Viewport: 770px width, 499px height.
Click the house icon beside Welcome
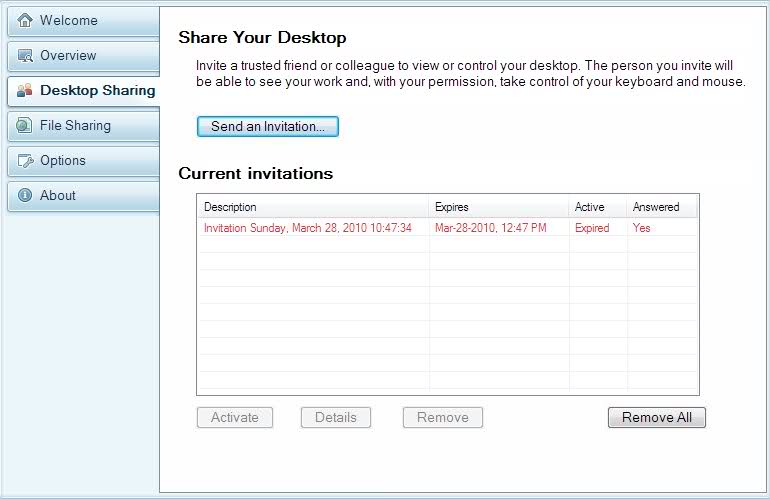[25, 20]
